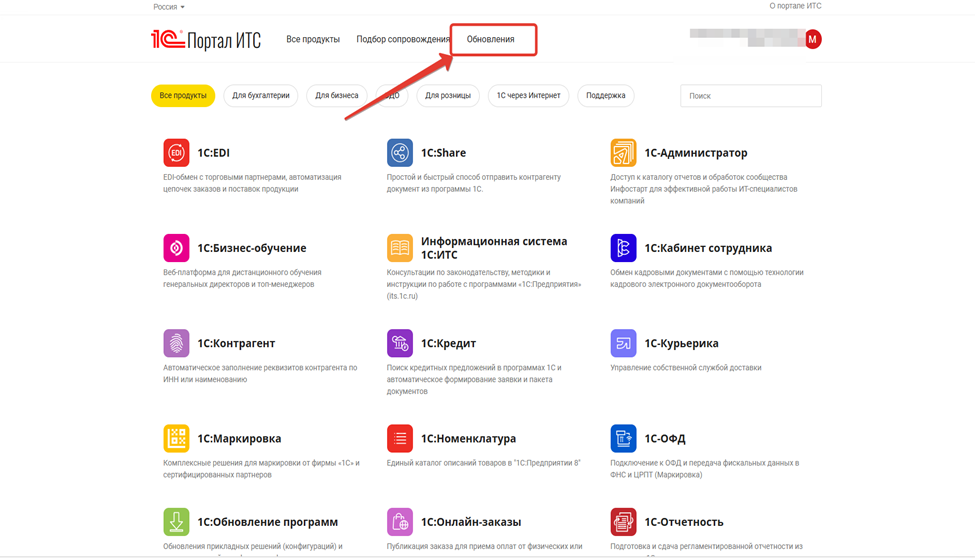Click the 1С:Маркировка QR icon
Screen dimensions: 975x558
coord(176,439)
